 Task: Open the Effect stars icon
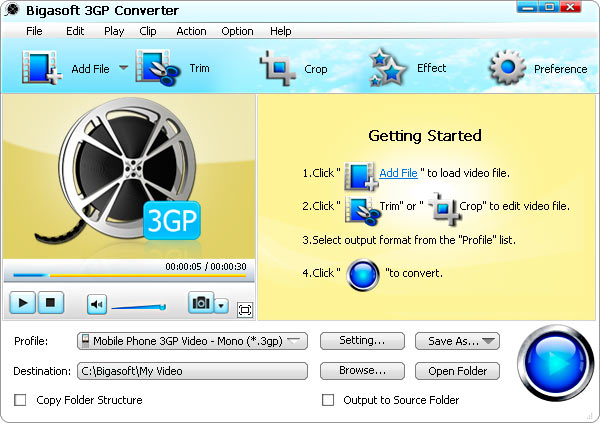tap(387, 67)
